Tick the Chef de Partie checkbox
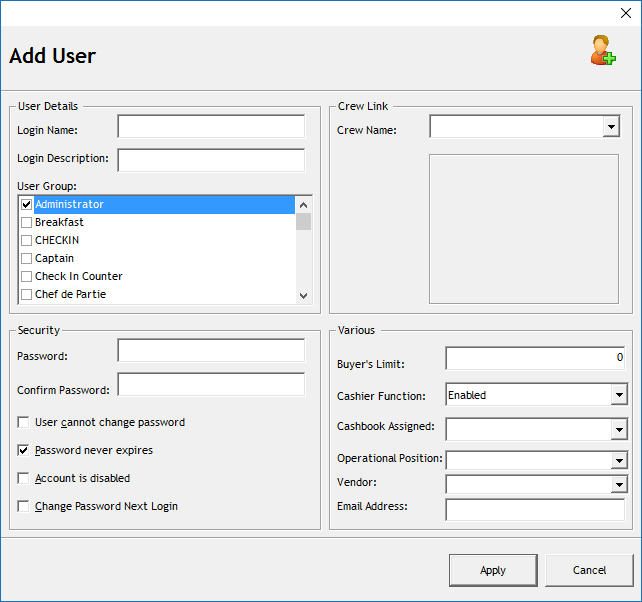642x602 pixels. point(27,294)
